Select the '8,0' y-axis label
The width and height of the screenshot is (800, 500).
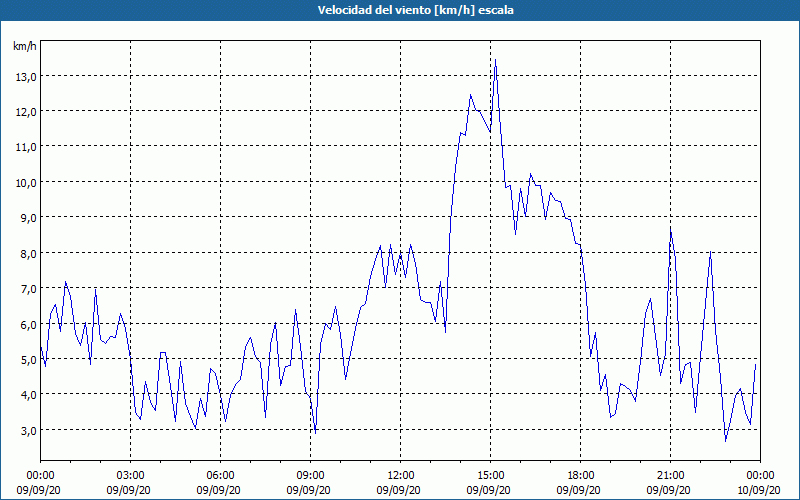click(29, 254)
